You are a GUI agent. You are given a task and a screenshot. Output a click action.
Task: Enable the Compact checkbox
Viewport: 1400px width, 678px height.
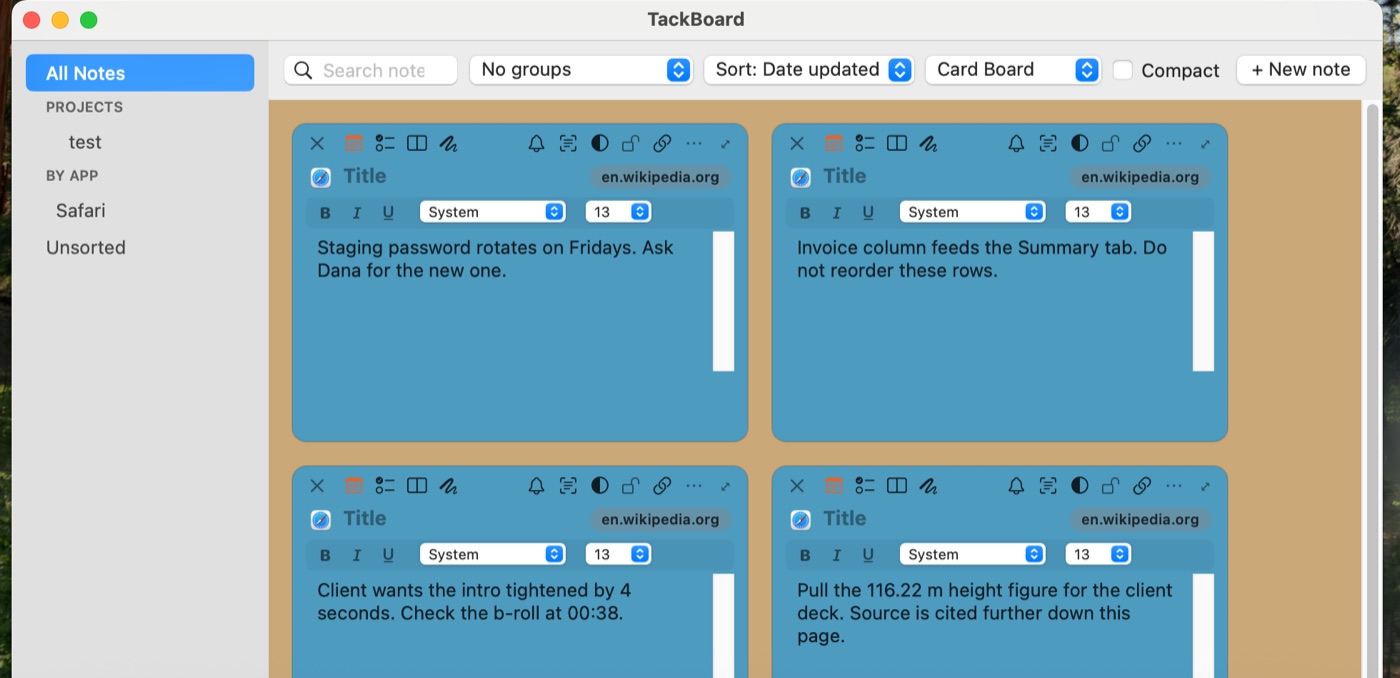coord(1123,70)
